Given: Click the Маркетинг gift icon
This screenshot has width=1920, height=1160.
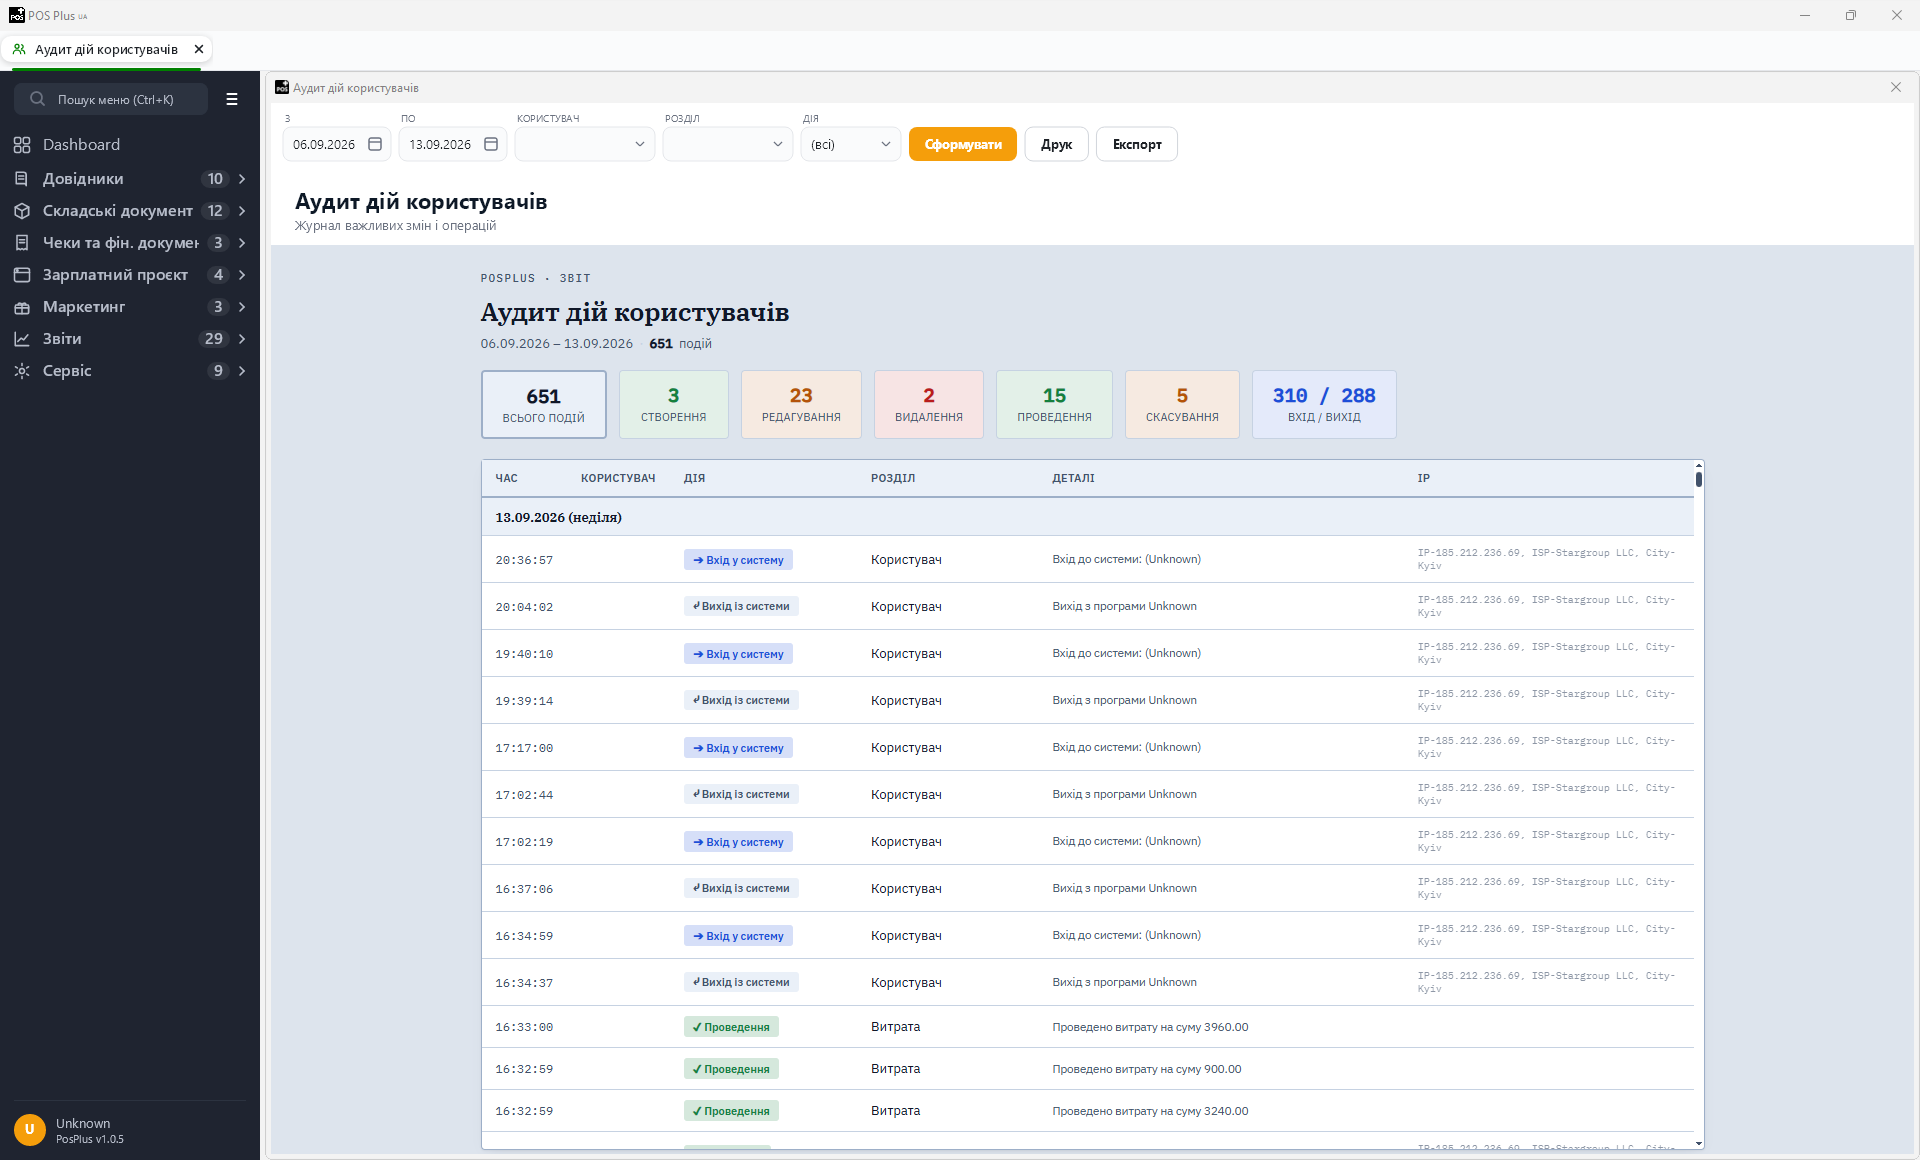Looking at the screenshot, I should pos(22,307).
